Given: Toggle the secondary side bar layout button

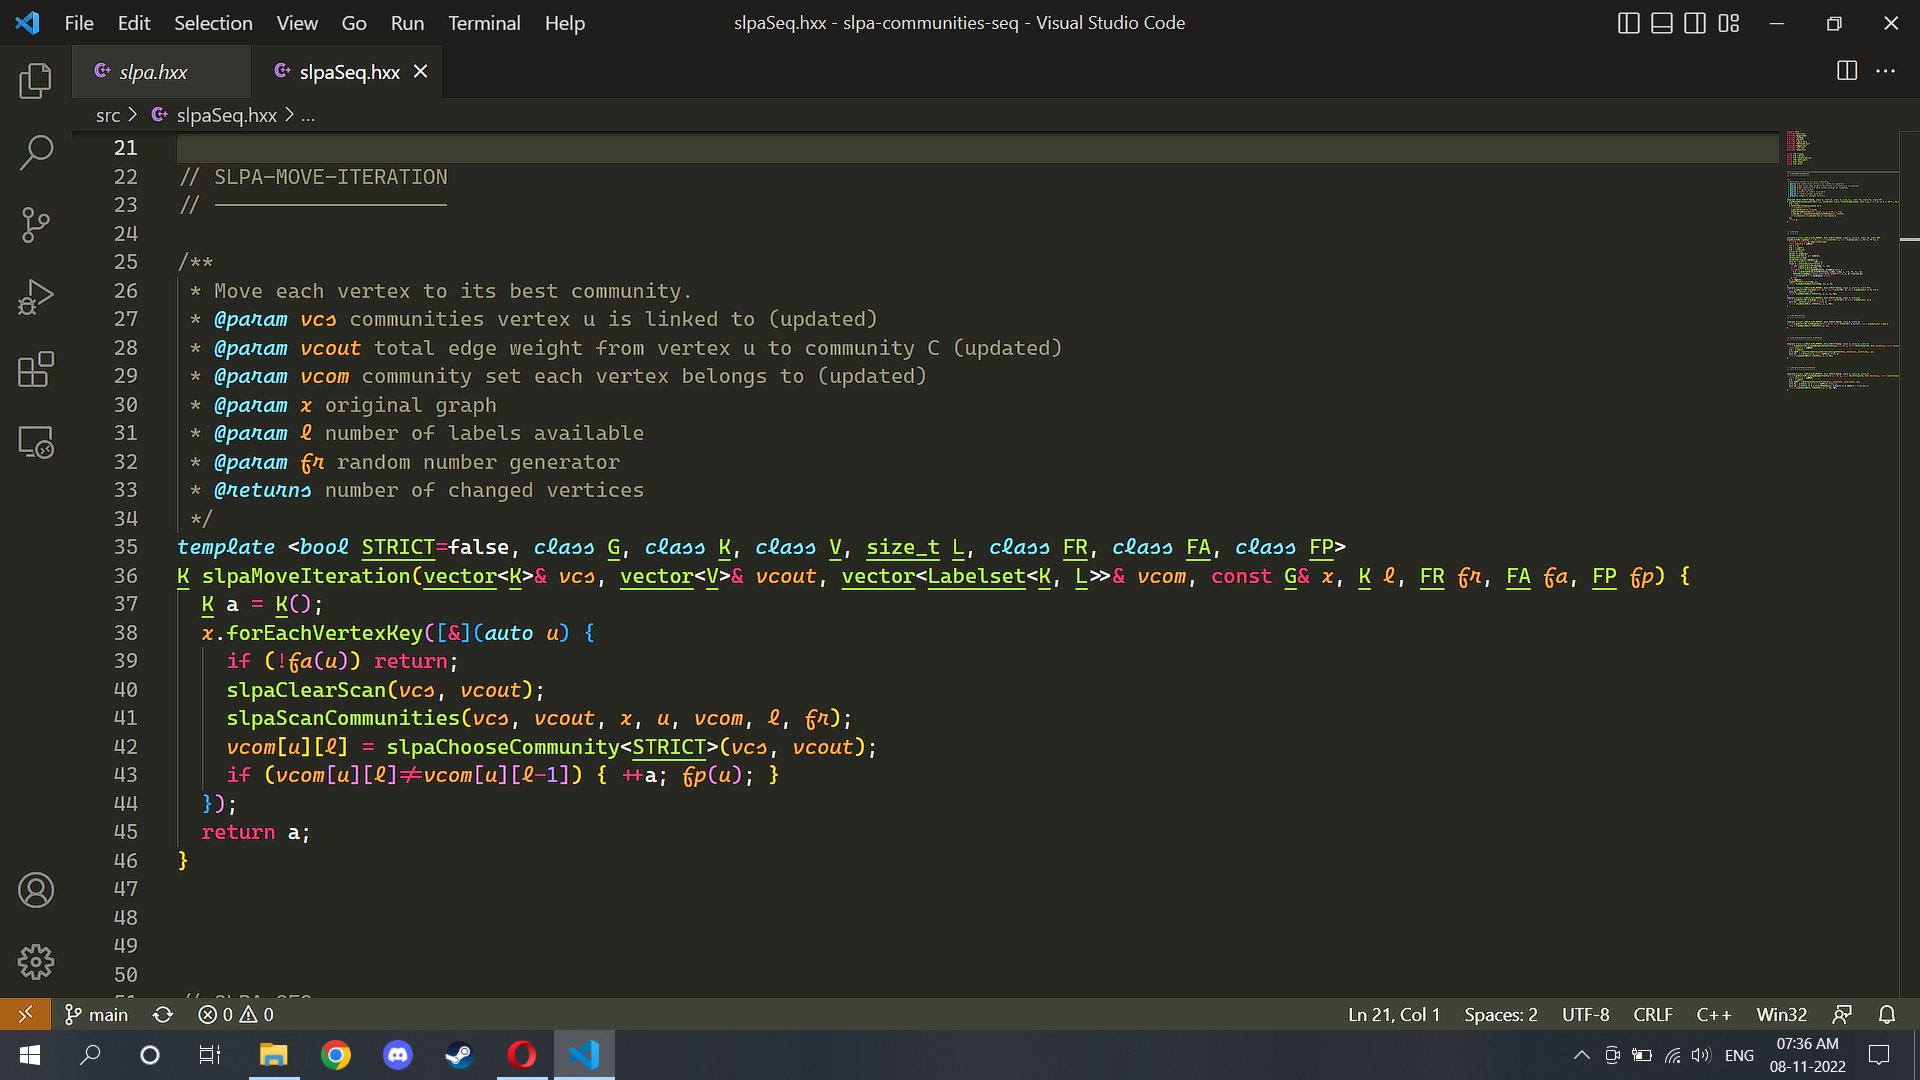Looking at the screenshot, I should tap(1695, 23).
